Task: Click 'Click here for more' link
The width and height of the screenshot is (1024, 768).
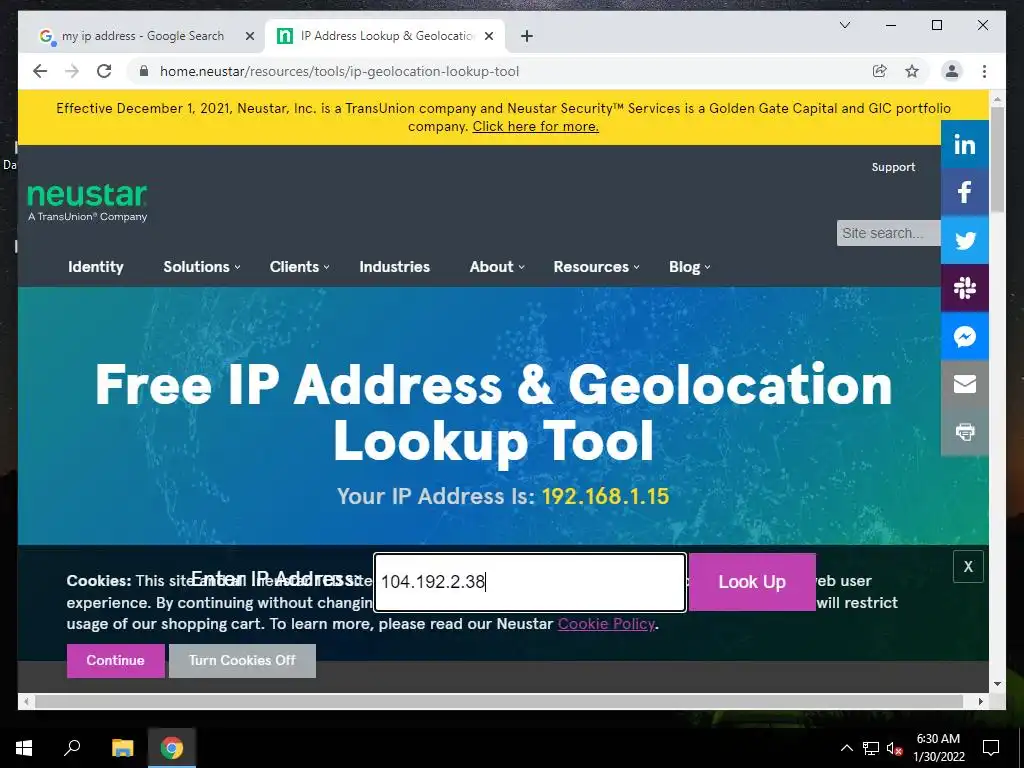Action: coord(536,127)
